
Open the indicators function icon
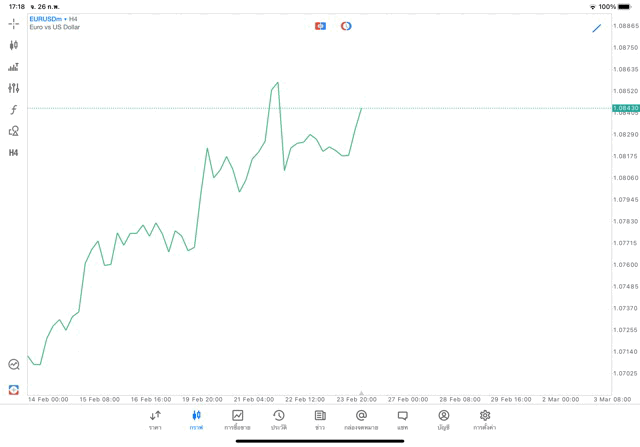[13, 110]
